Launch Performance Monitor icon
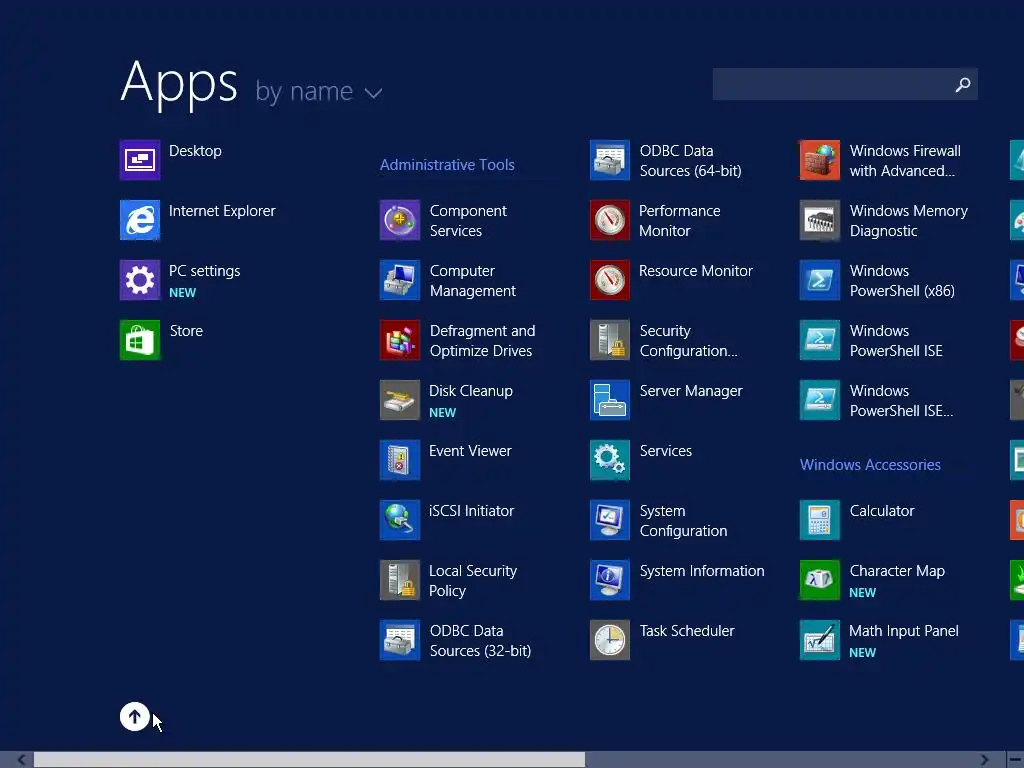 click(610, 219)
